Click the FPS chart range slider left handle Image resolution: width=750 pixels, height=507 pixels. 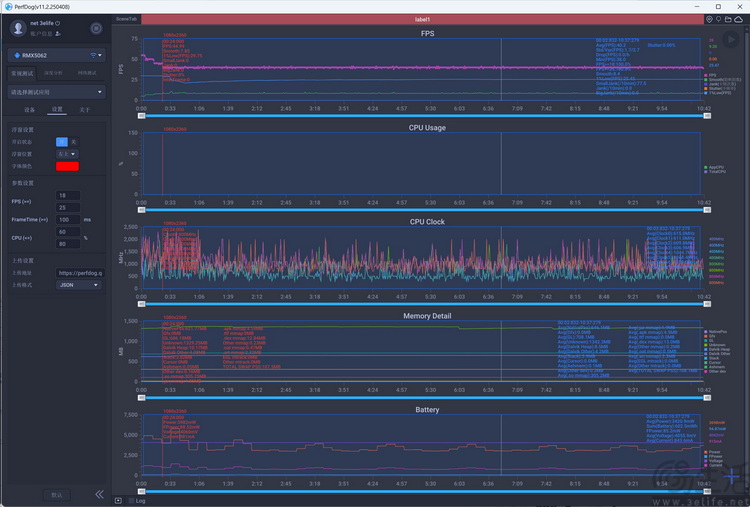point(141,116)
